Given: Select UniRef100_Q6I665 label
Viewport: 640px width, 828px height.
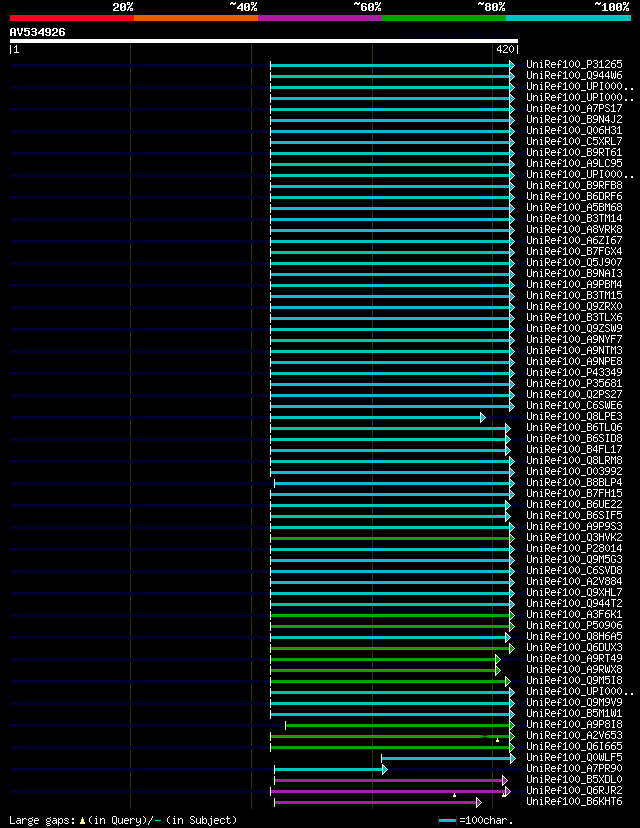Looking at the screenshot, I should point(574,747).
